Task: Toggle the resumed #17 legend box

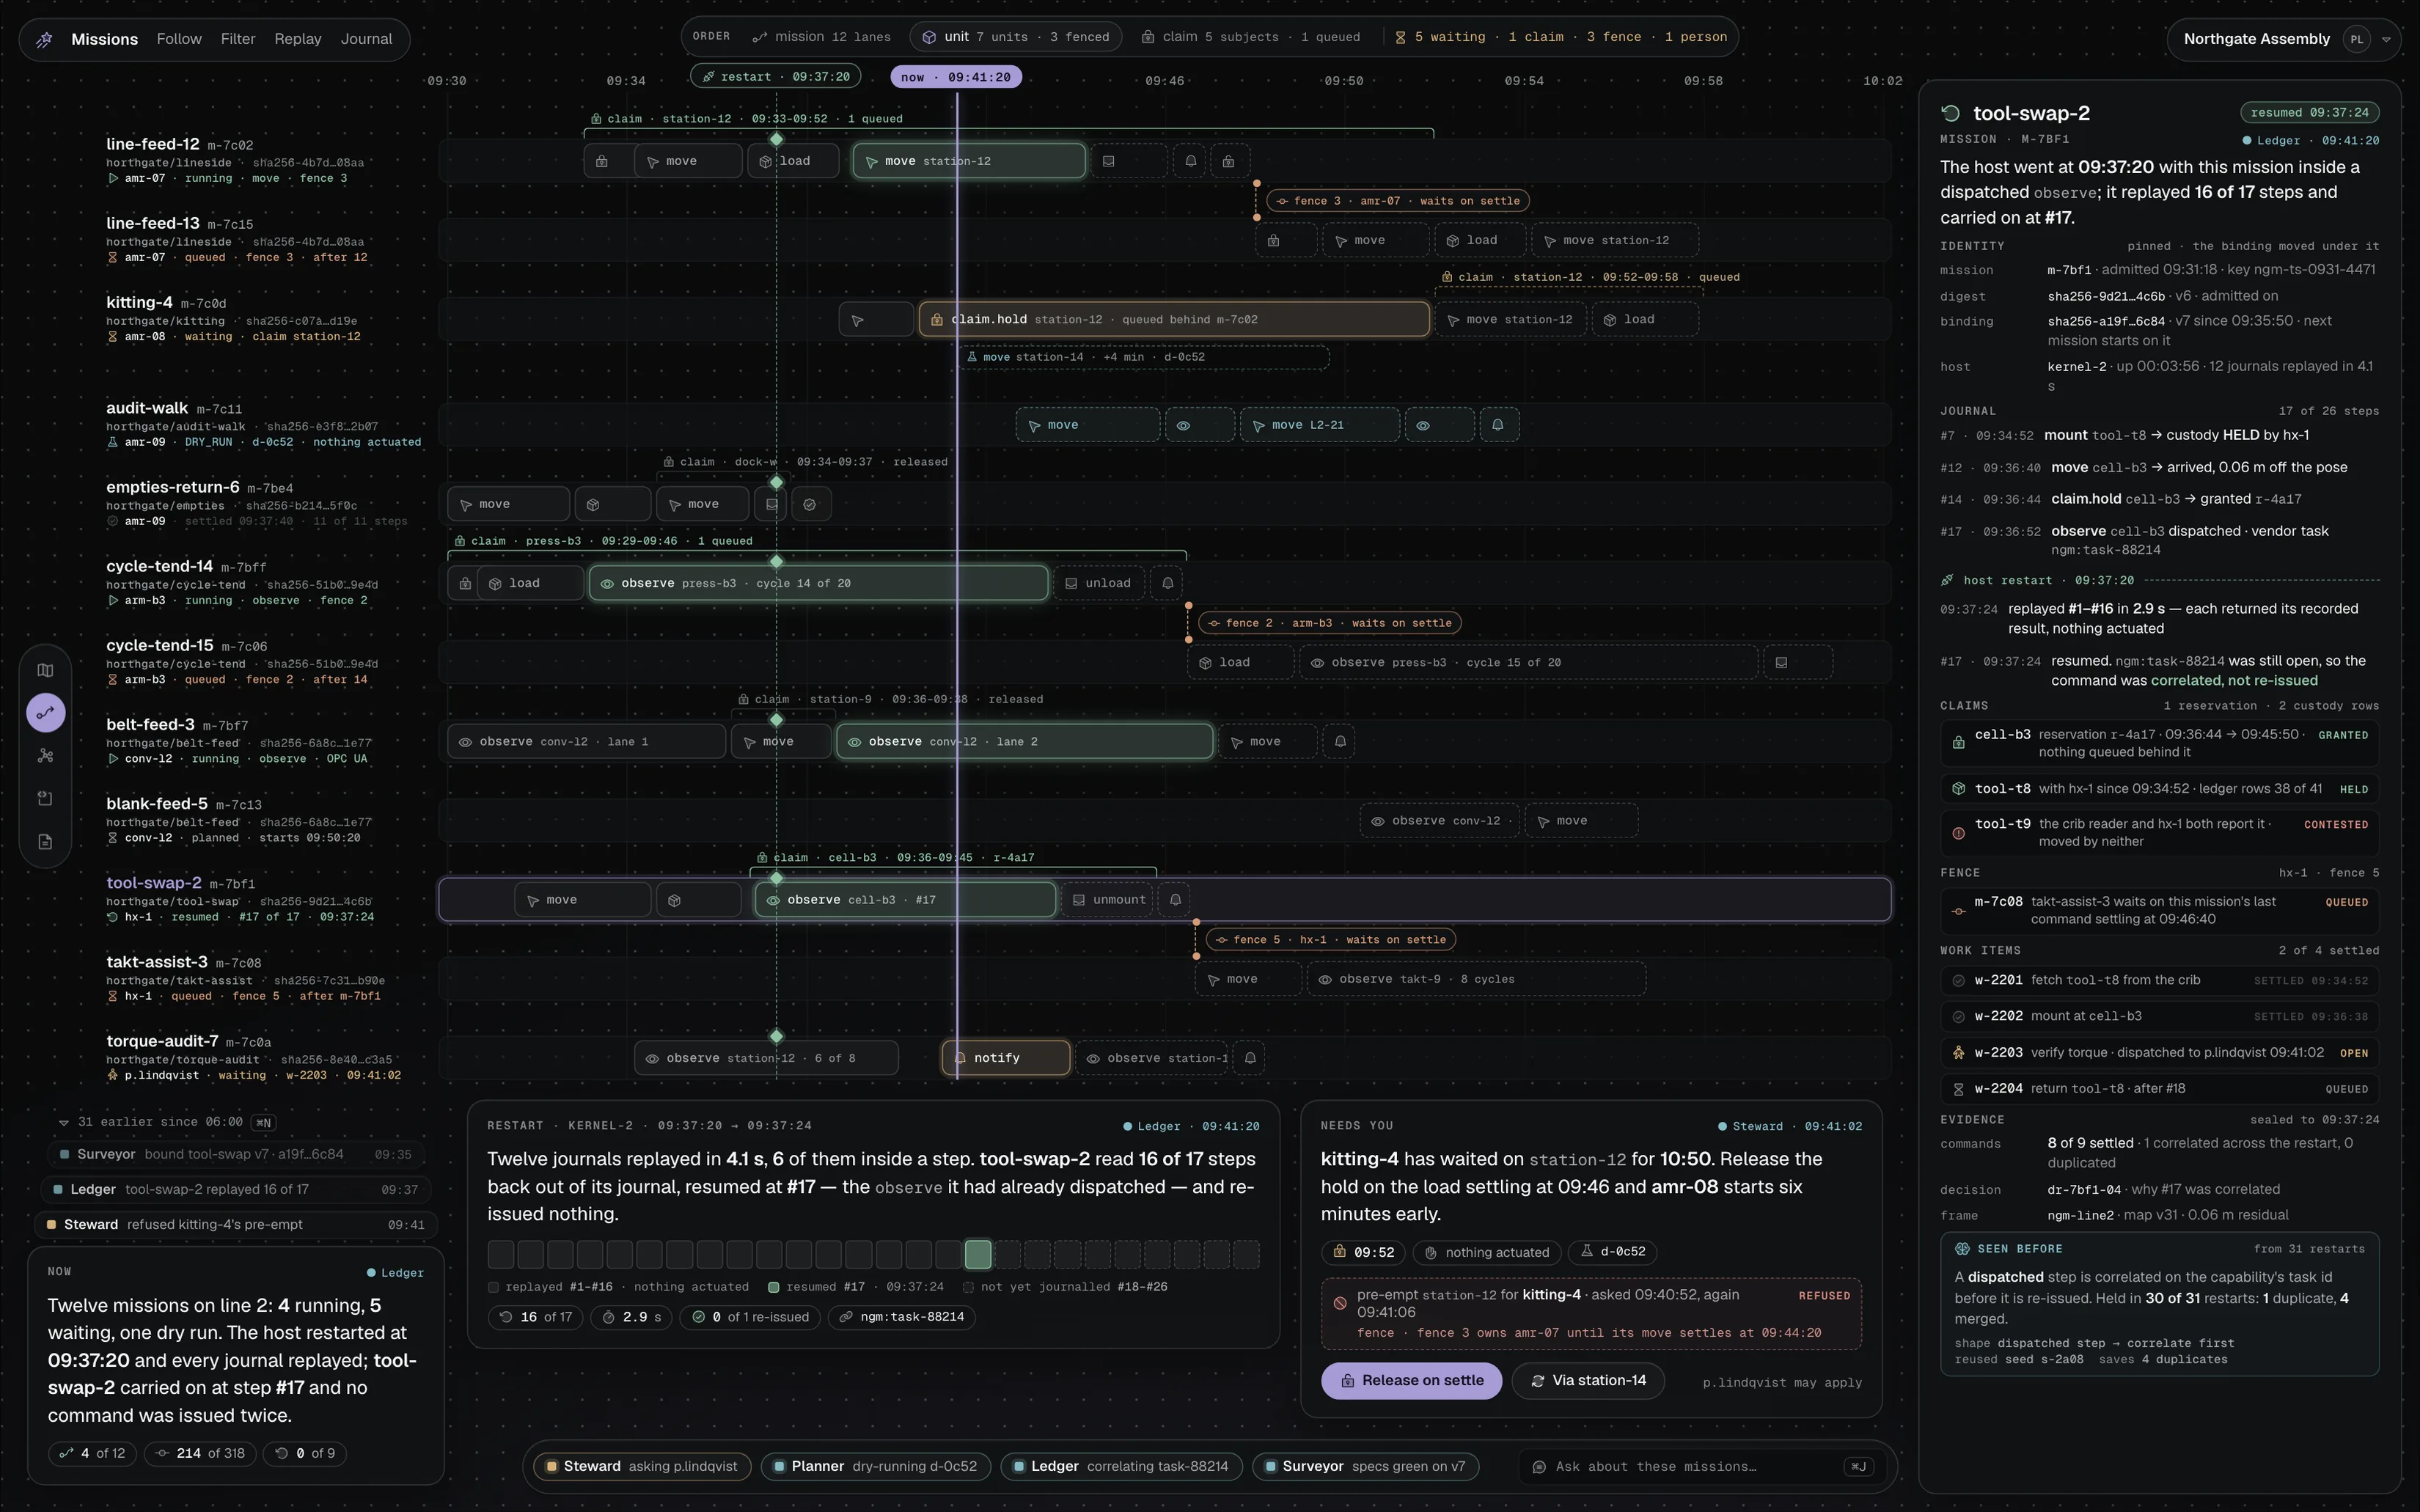Action: point(773,1287)
